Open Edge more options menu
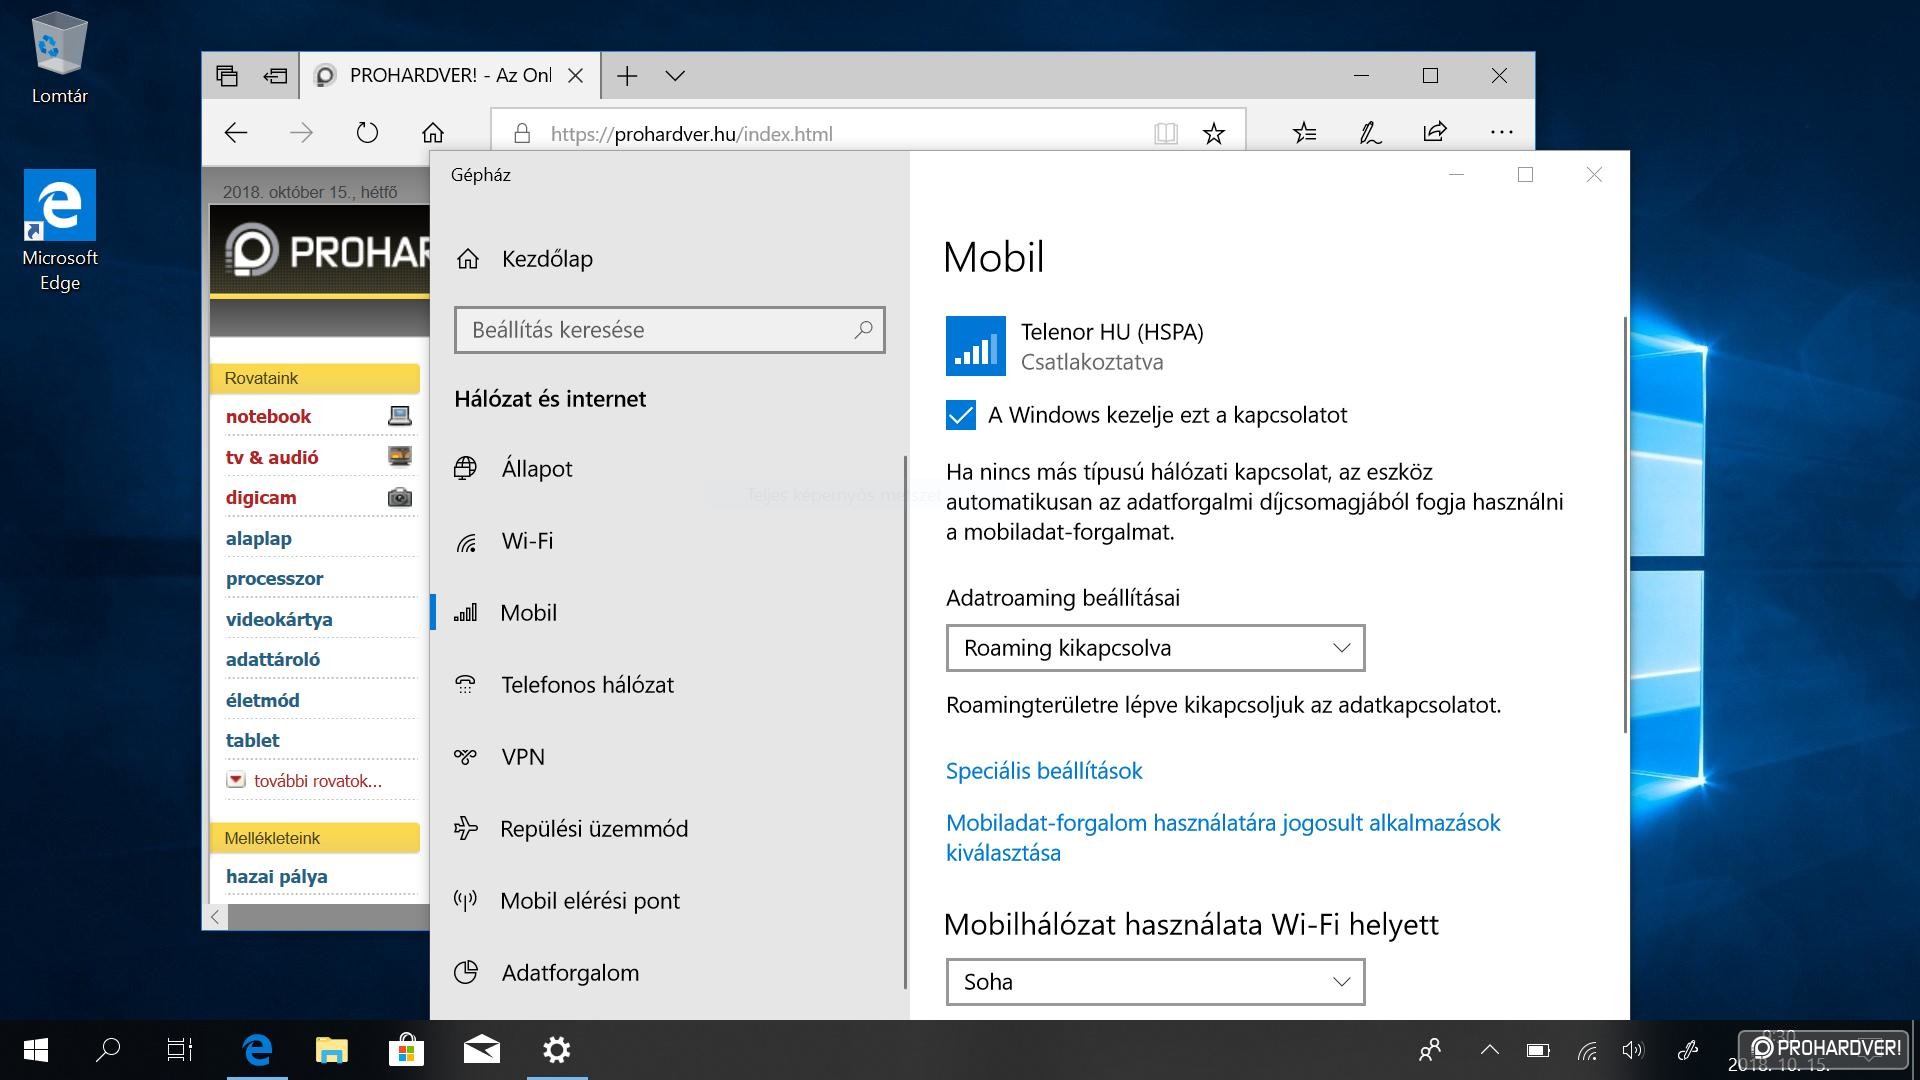This screenshot has height=1080, width=1920. pos(1501,132)
